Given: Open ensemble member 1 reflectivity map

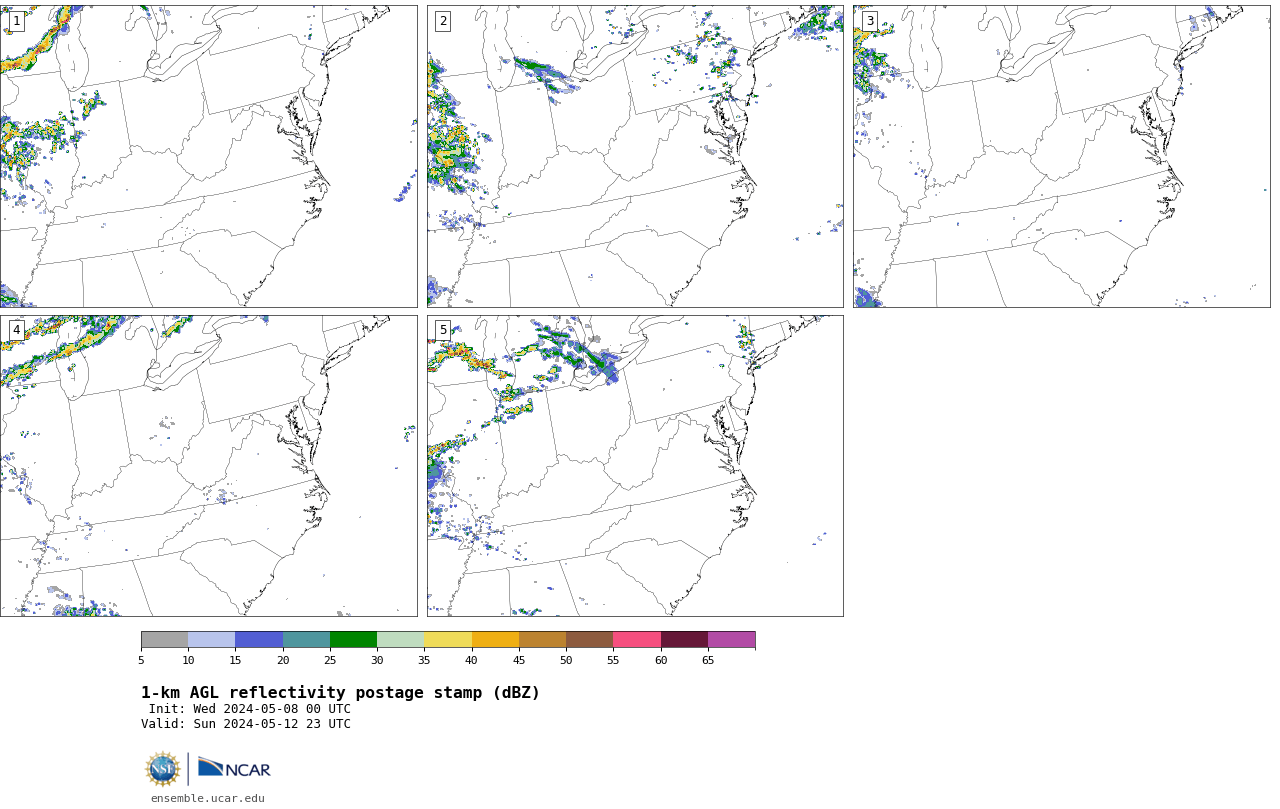Looking at the screenshot, I should point(208,156).
